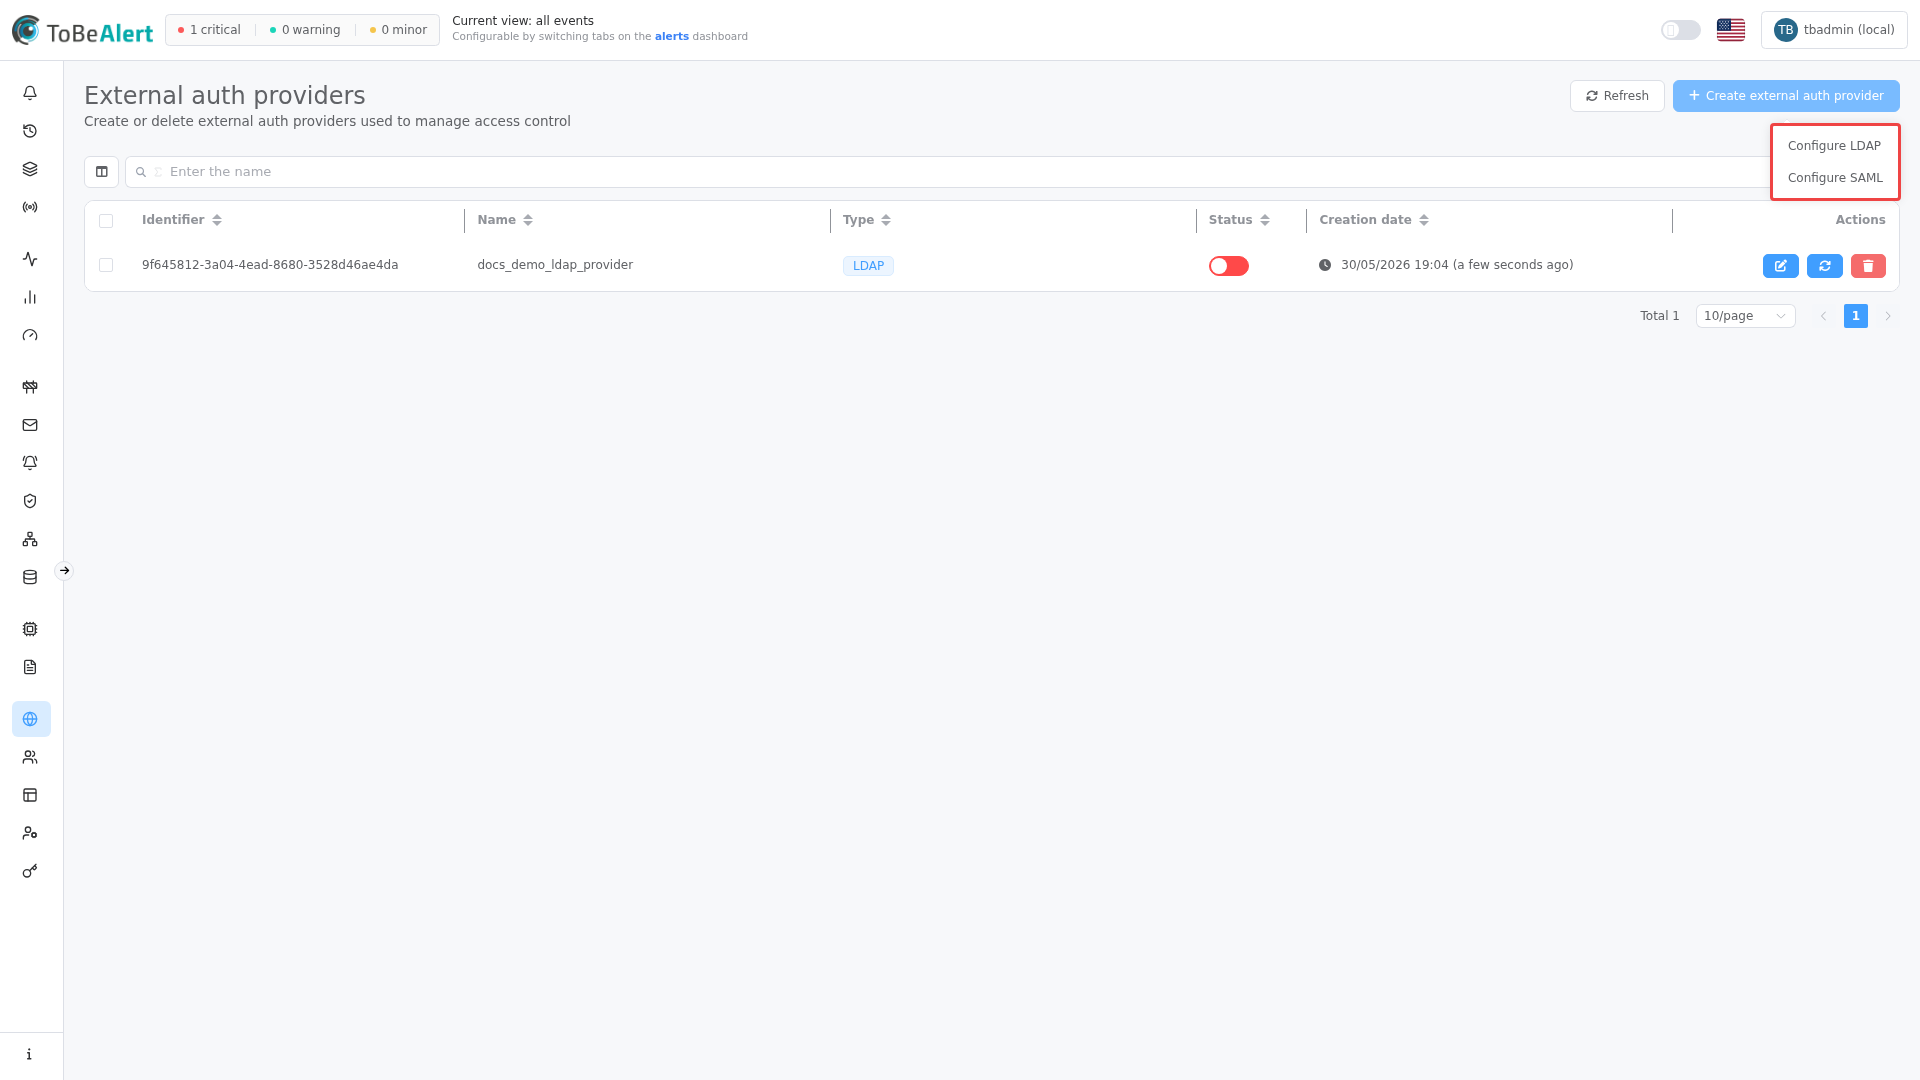1920x1080 pixels.
Task: Expand the sidebar with the arrow button
Action: pyautogui.click(x=64, y=571)
